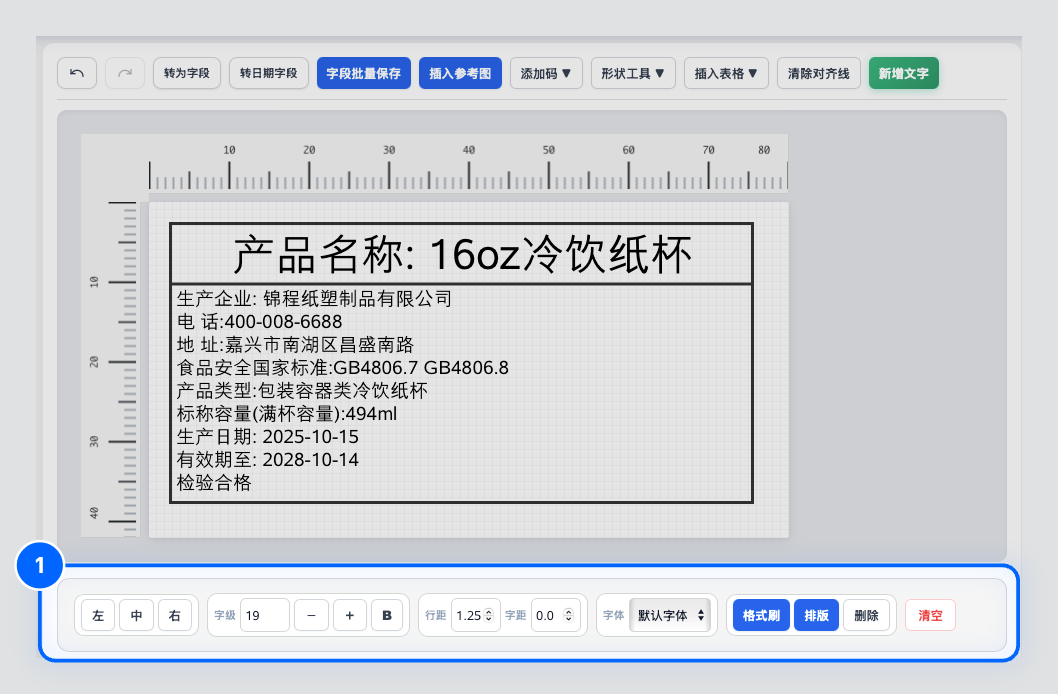Insert reference image via 插入参考图
This screenshot has width=1058, height=694.
[x=460, y=72]
